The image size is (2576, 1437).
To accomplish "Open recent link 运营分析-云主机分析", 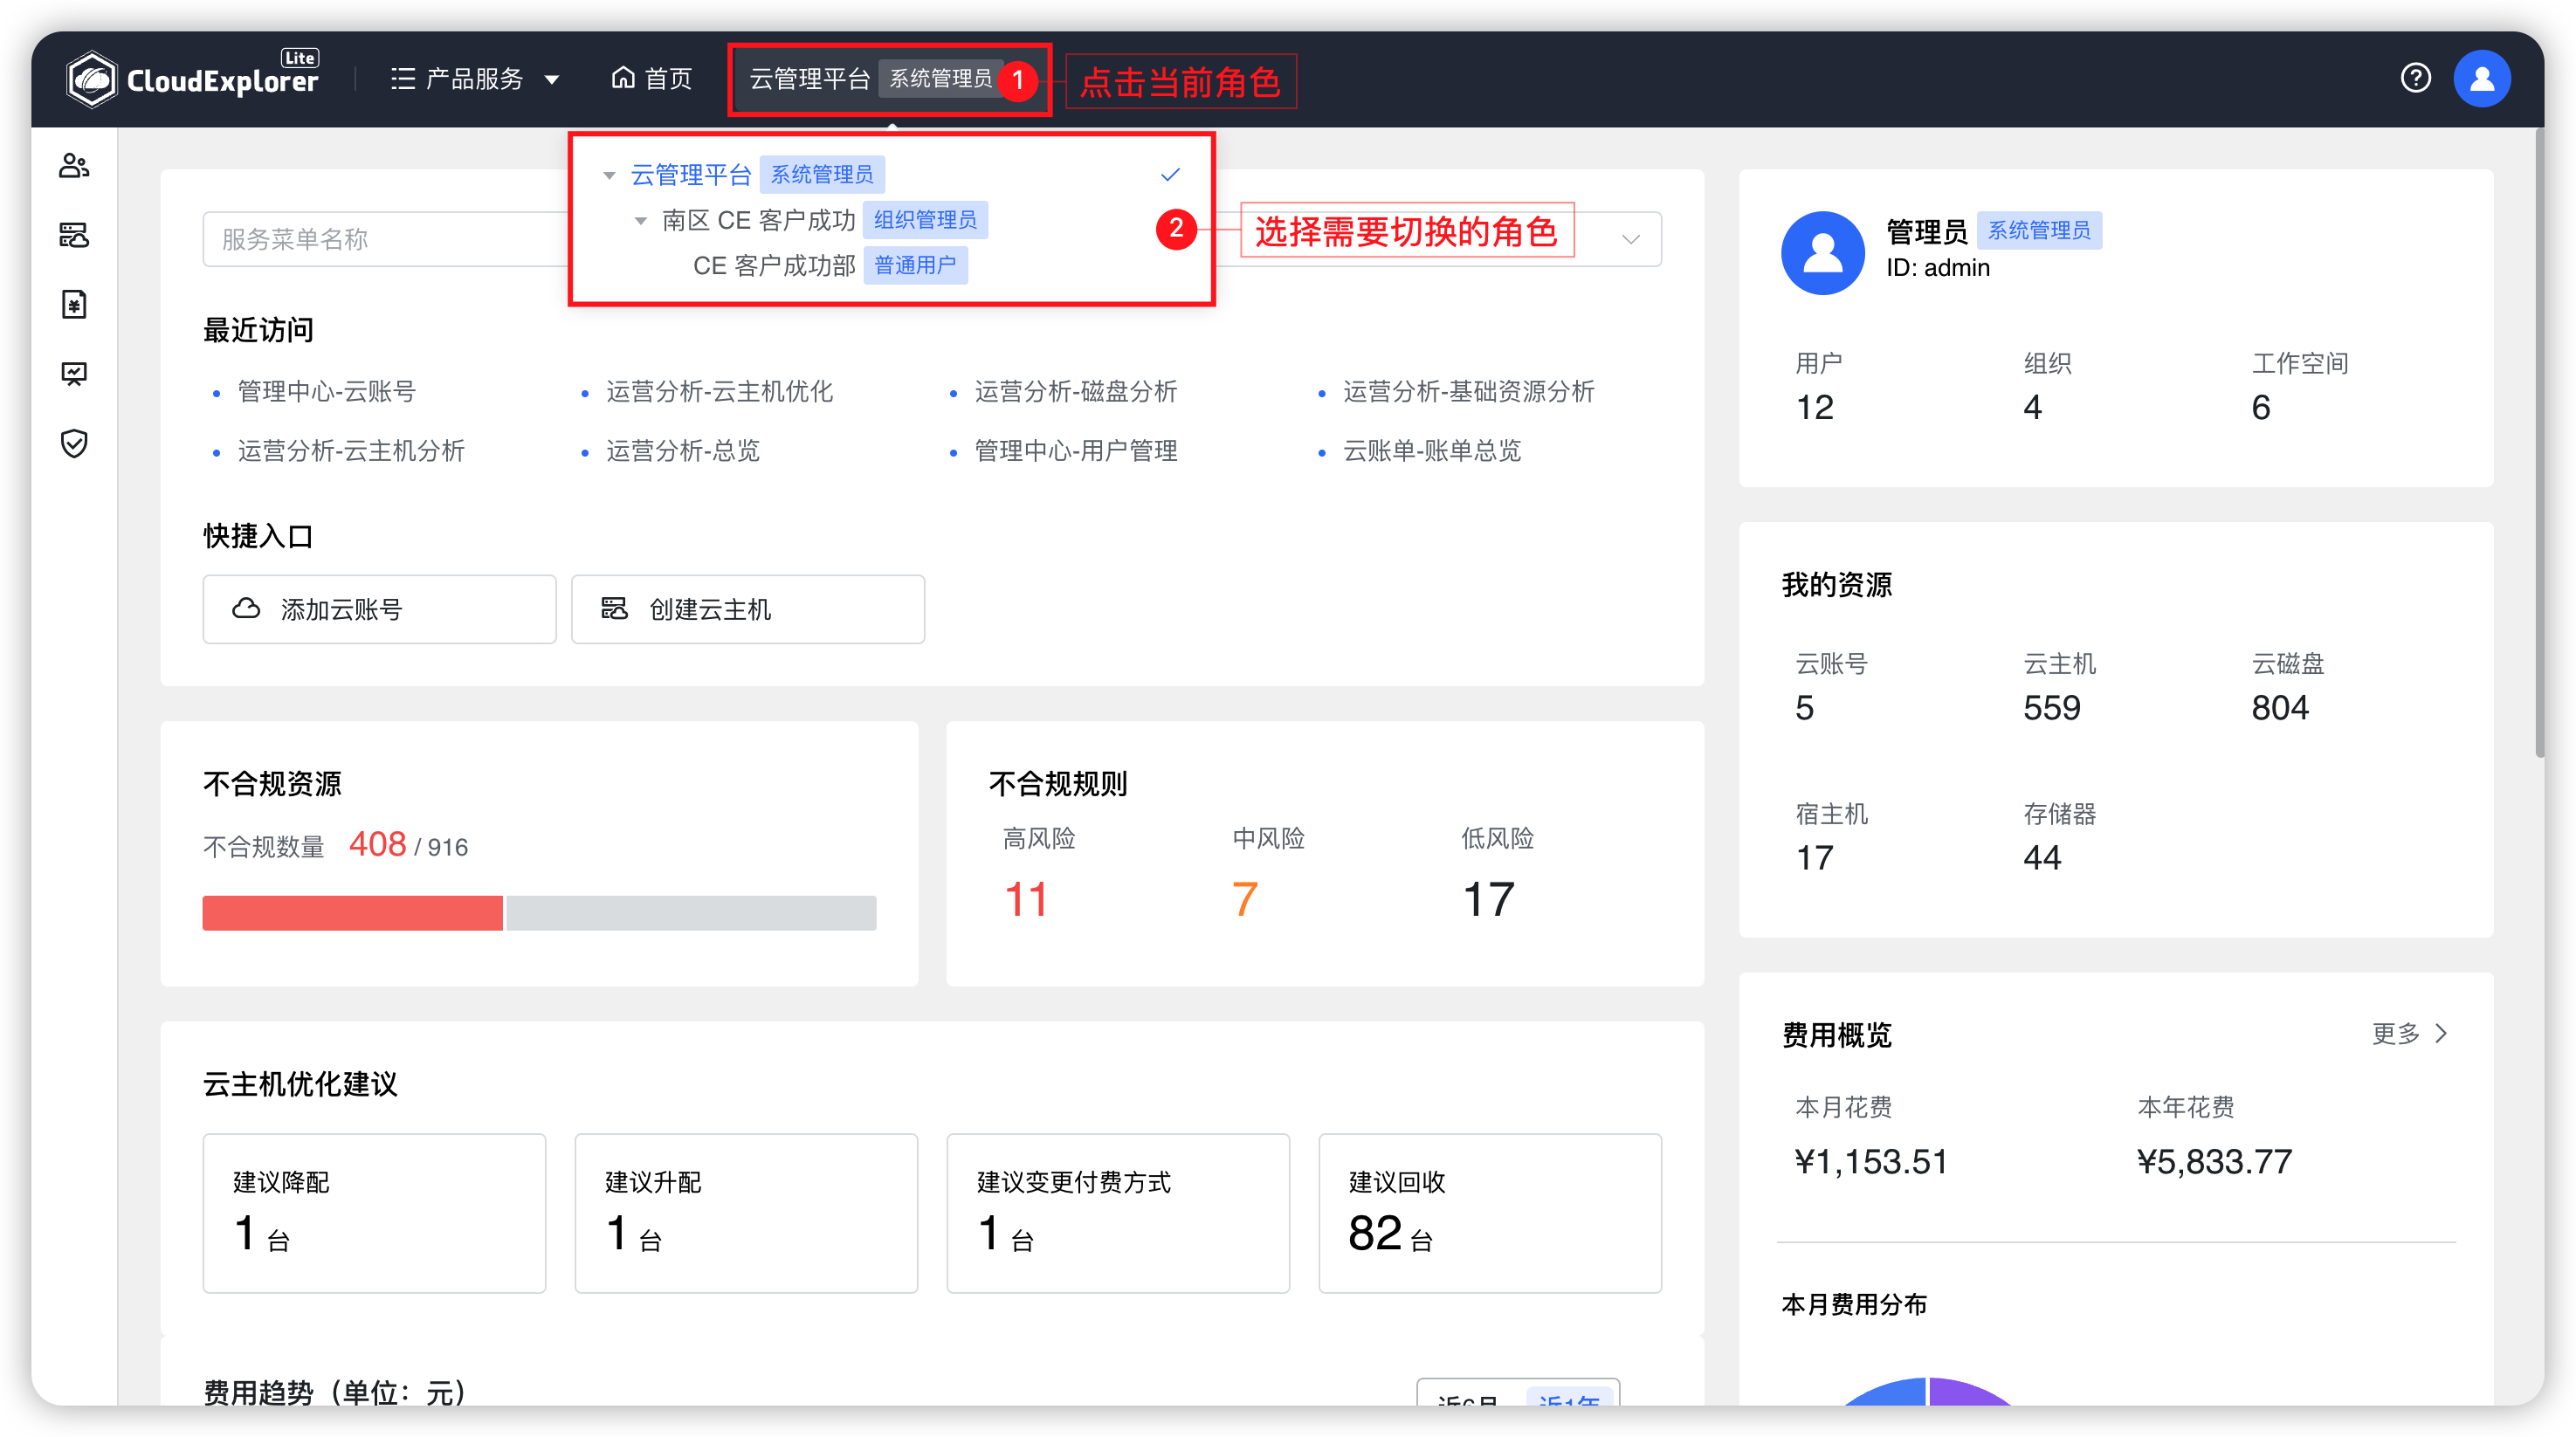I will coord(351,451).
